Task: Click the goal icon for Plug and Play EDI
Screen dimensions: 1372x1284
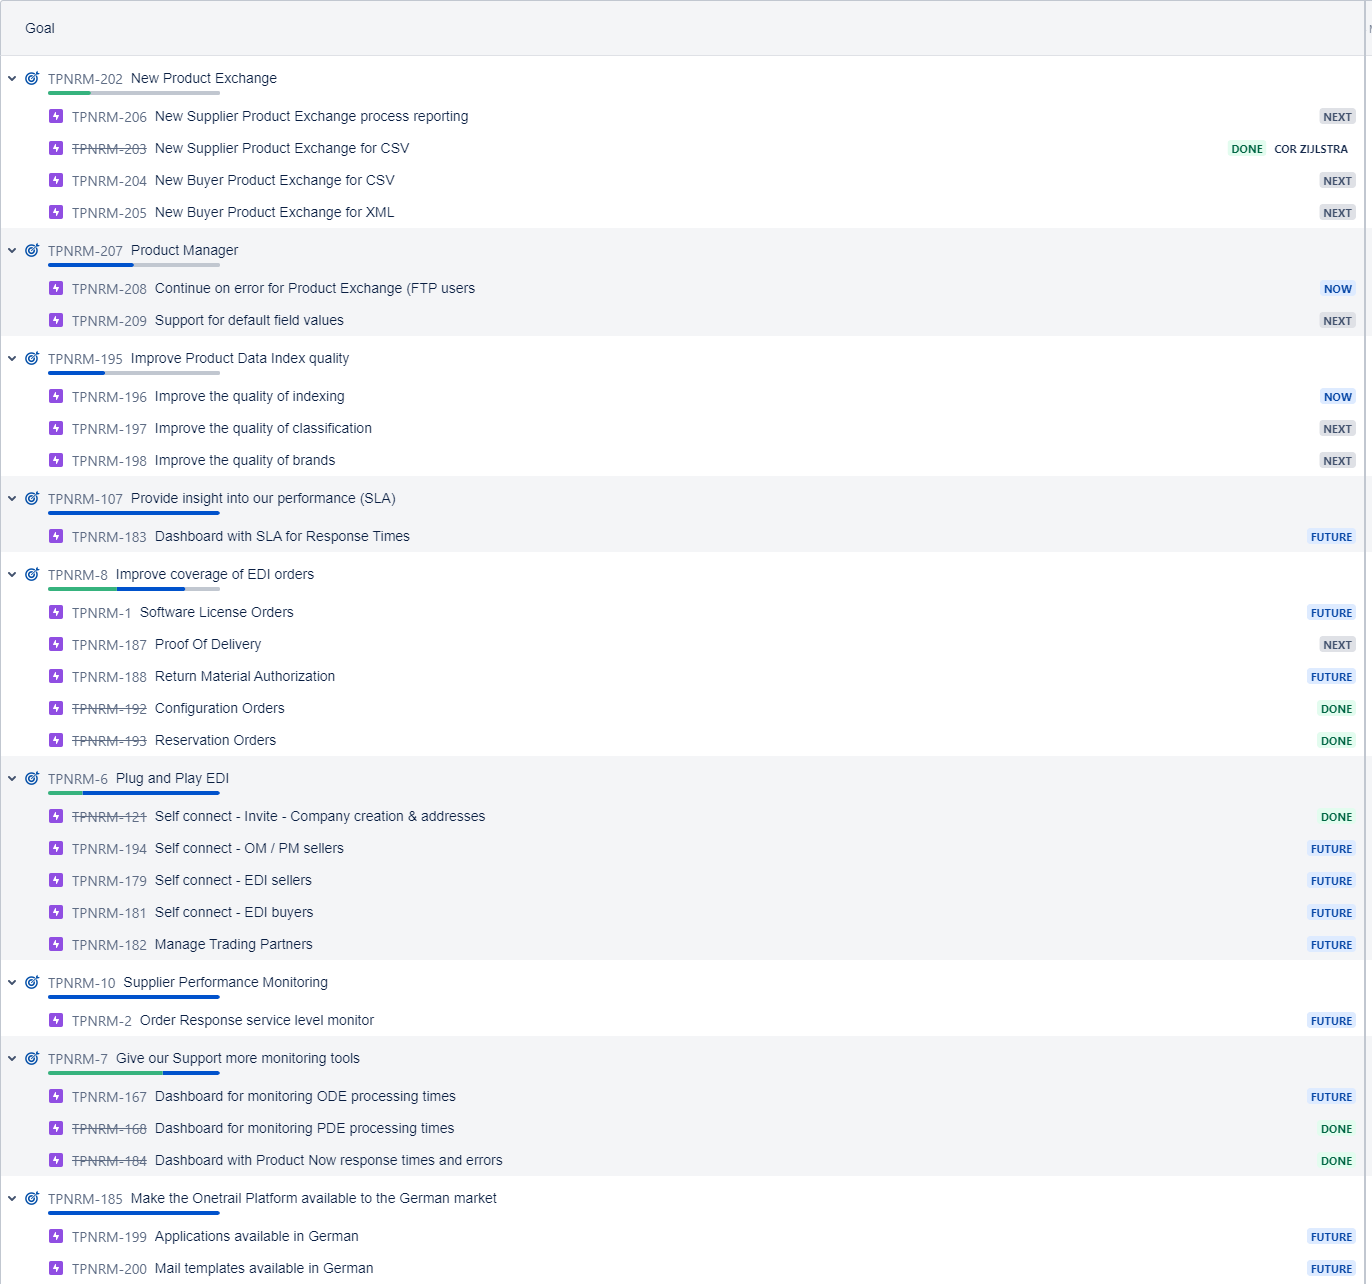Action: coord(32,778)
